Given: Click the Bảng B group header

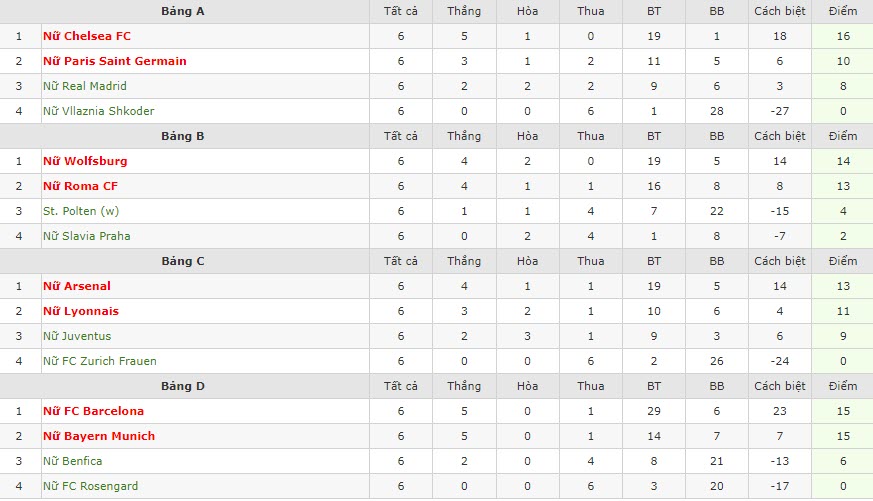Looking at the screenshot, I should [x=183, y=136].
